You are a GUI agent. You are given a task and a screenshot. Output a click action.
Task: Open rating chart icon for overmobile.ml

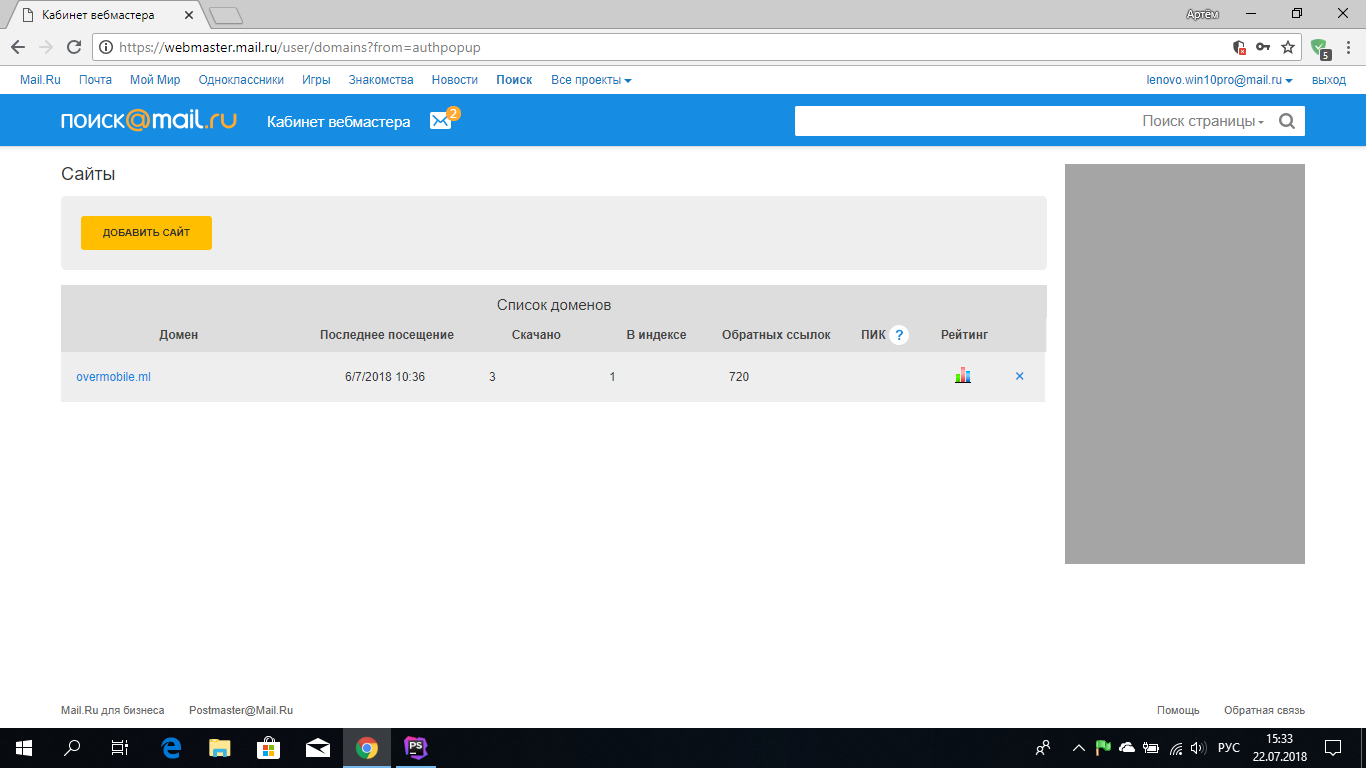(962, 376)
